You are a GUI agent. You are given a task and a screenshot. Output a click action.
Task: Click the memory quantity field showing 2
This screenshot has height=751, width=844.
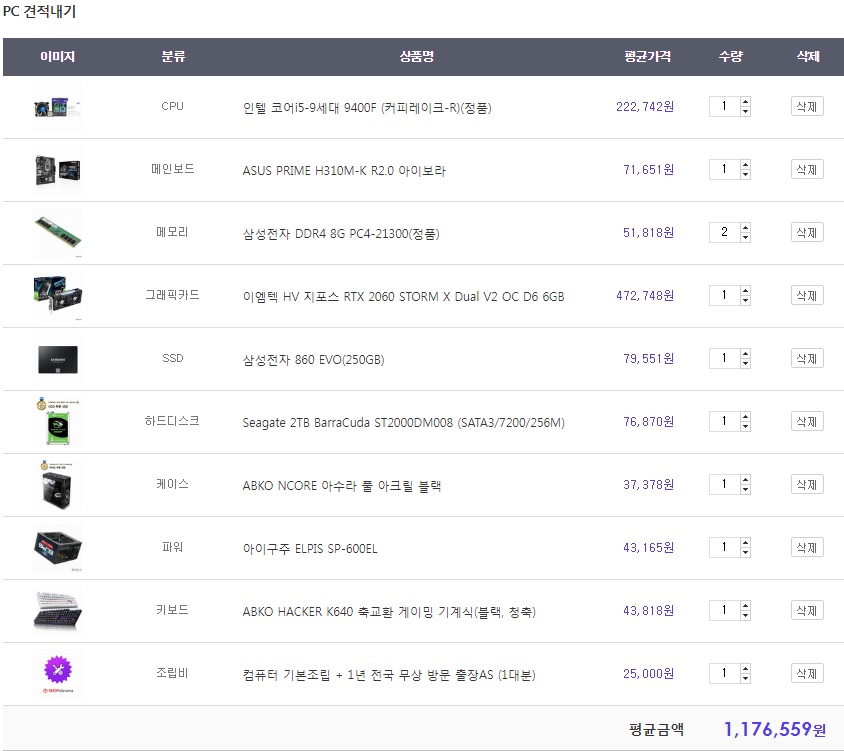pyautogui.click(x=724, y=233)
